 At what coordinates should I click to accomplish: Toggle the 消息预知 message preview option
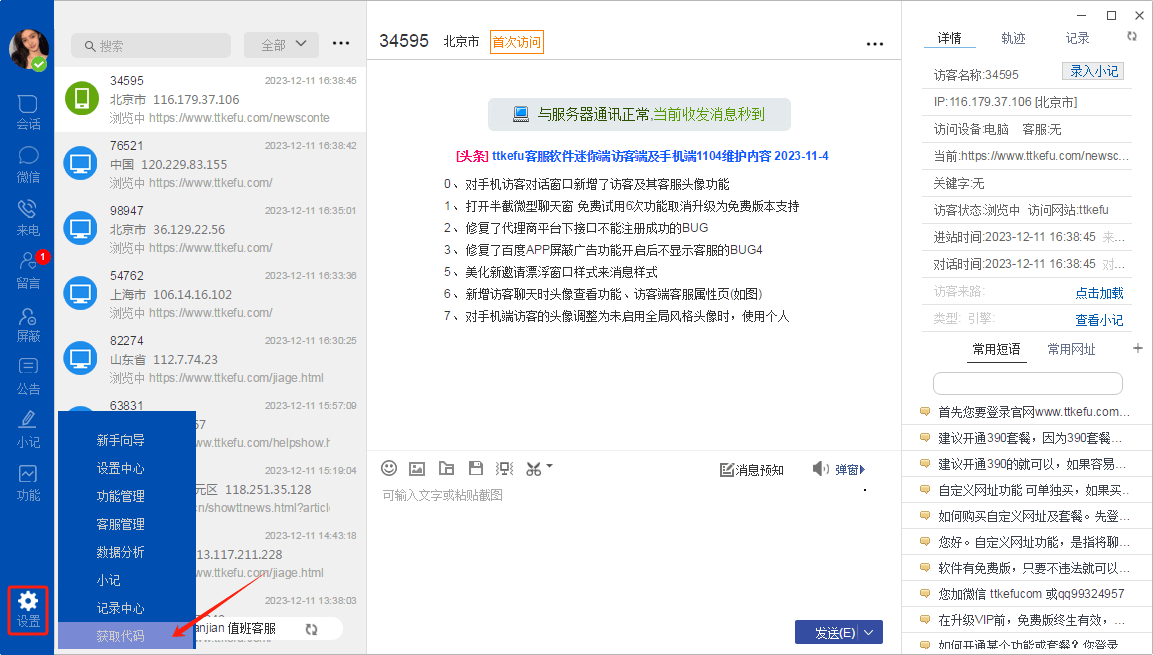(752, 470)
